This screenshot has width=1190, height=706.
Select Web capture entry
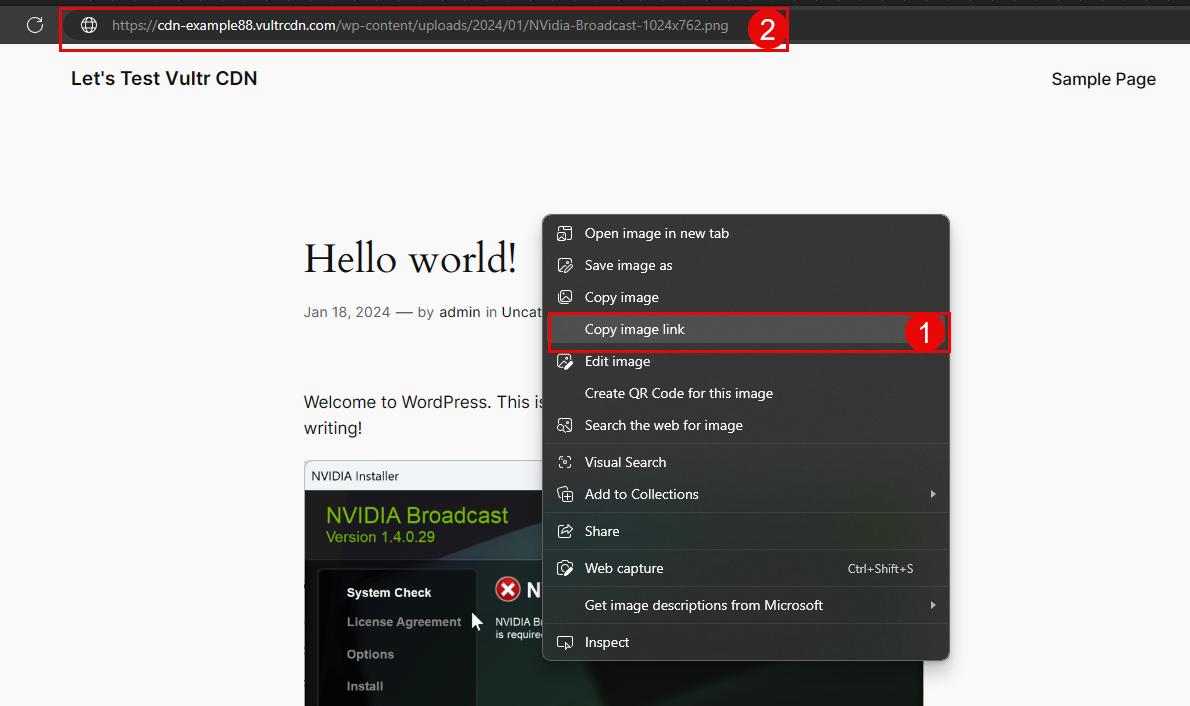pos(746,568)
